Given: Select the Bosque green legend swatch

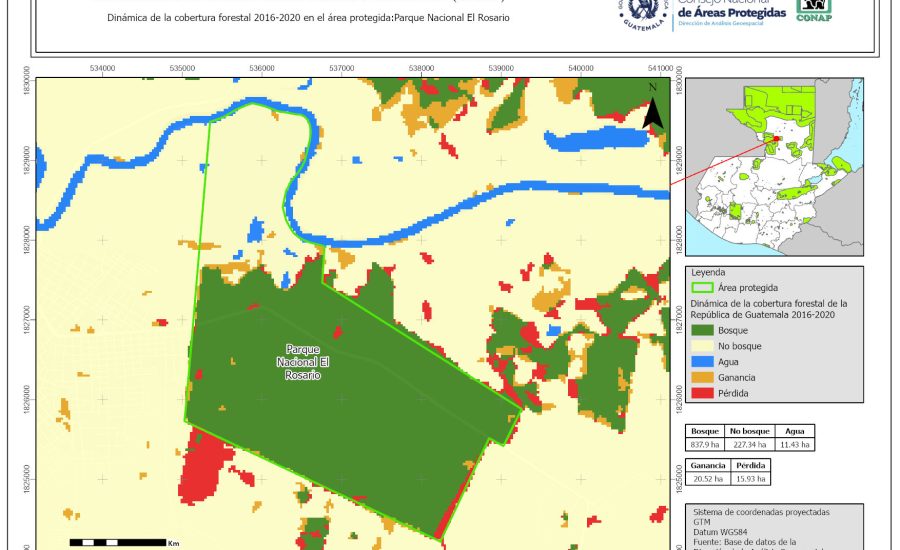Looking at the screenshot, I should click(x=705, y=329).
